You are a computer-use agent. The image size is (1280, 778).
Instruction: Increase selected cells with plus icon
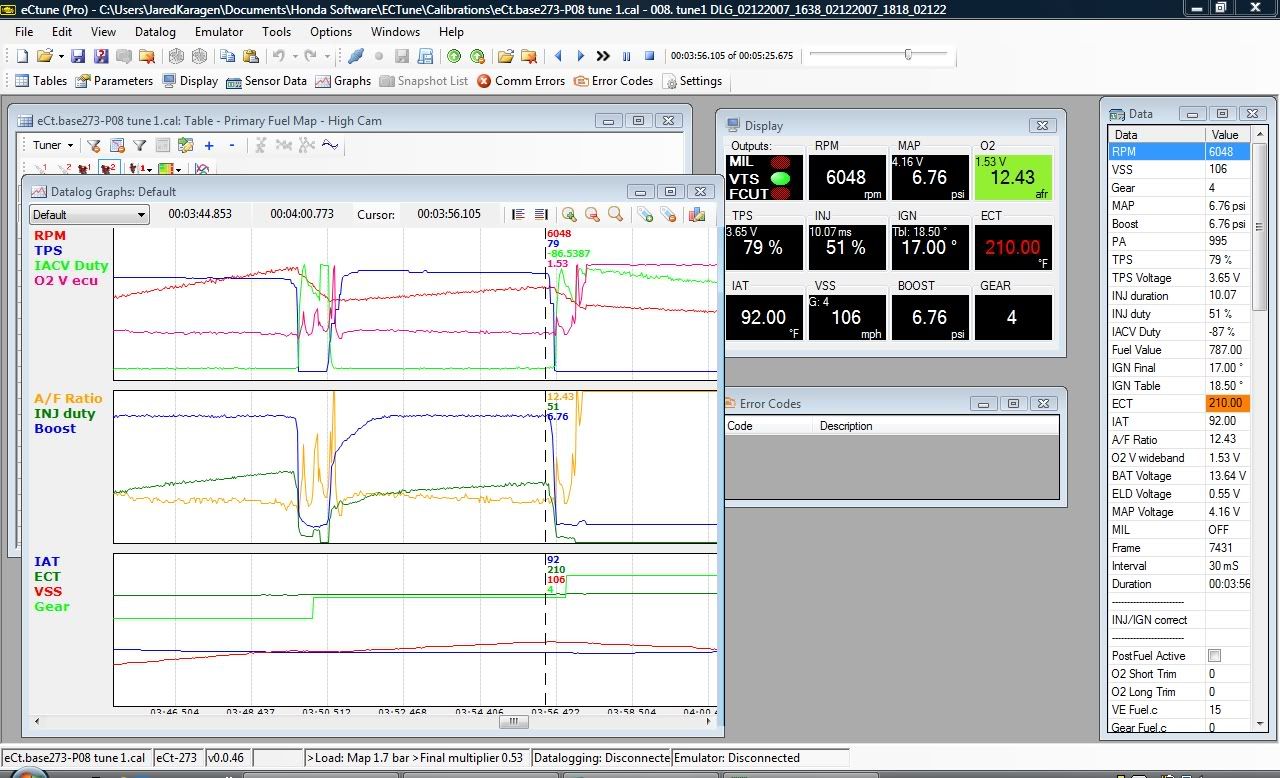coord(209,145)
